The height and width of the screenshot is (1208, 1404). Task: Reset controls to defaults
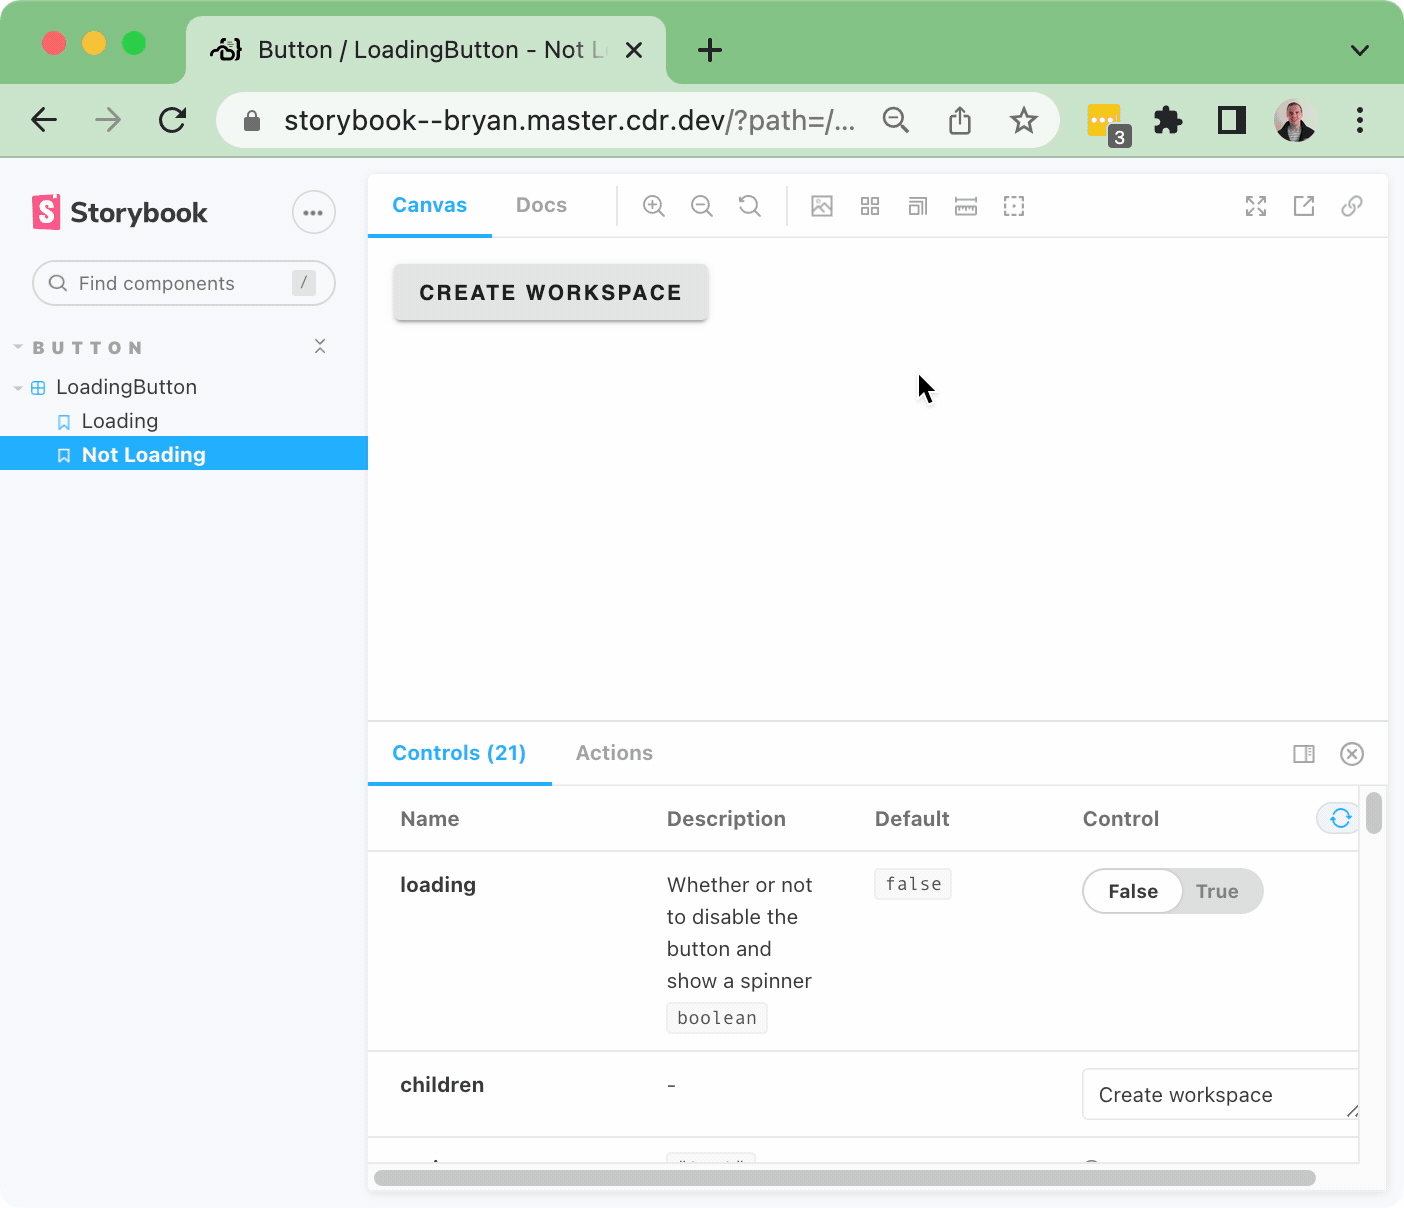click(1340, 818)
